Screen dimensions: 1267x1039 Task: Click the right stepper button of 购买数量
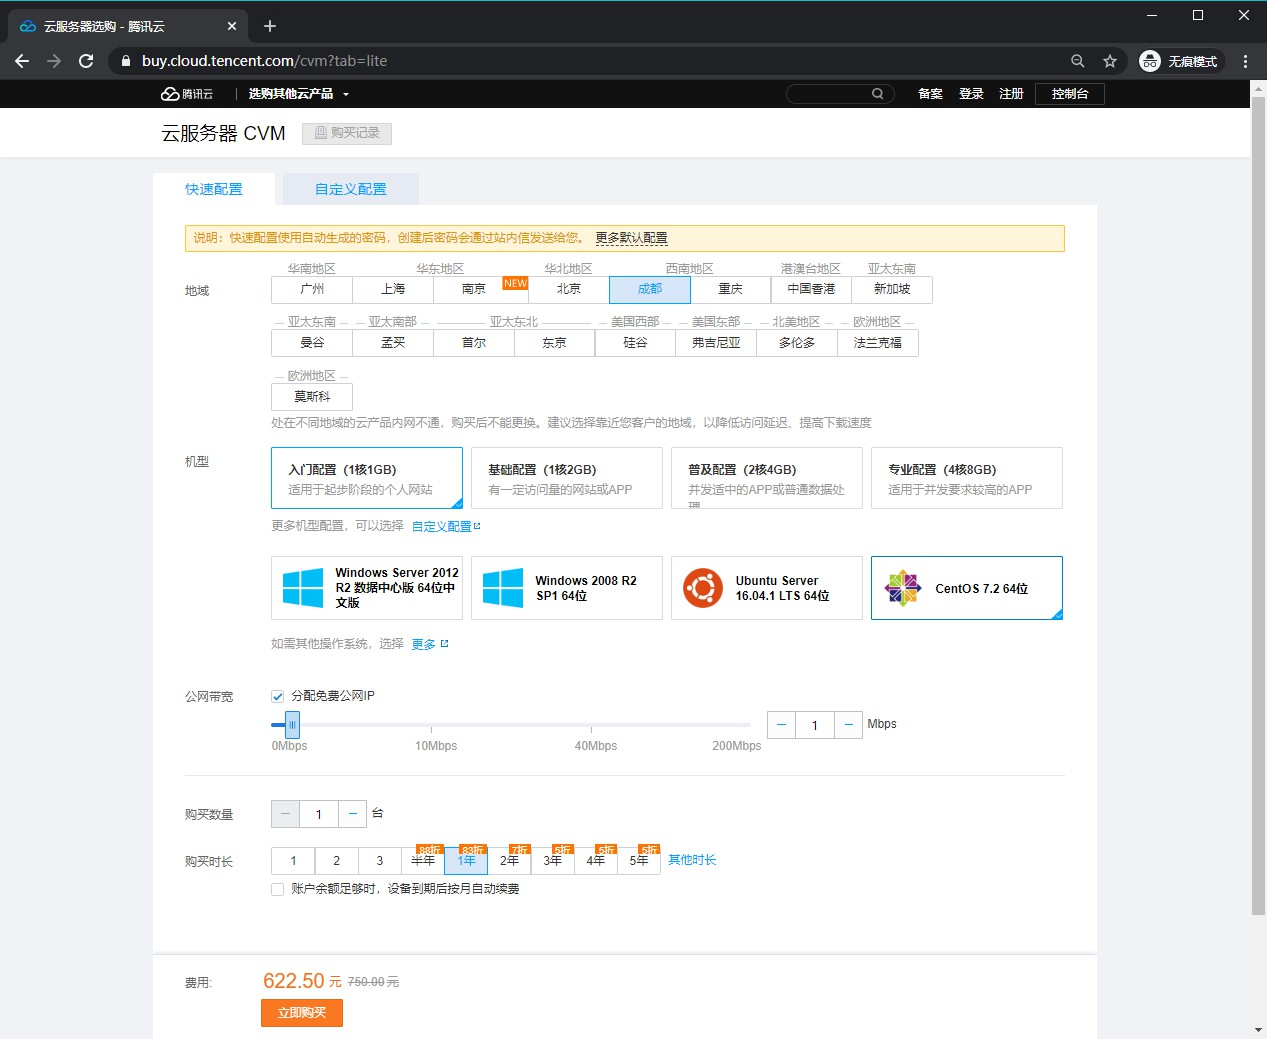click(353, 814)
